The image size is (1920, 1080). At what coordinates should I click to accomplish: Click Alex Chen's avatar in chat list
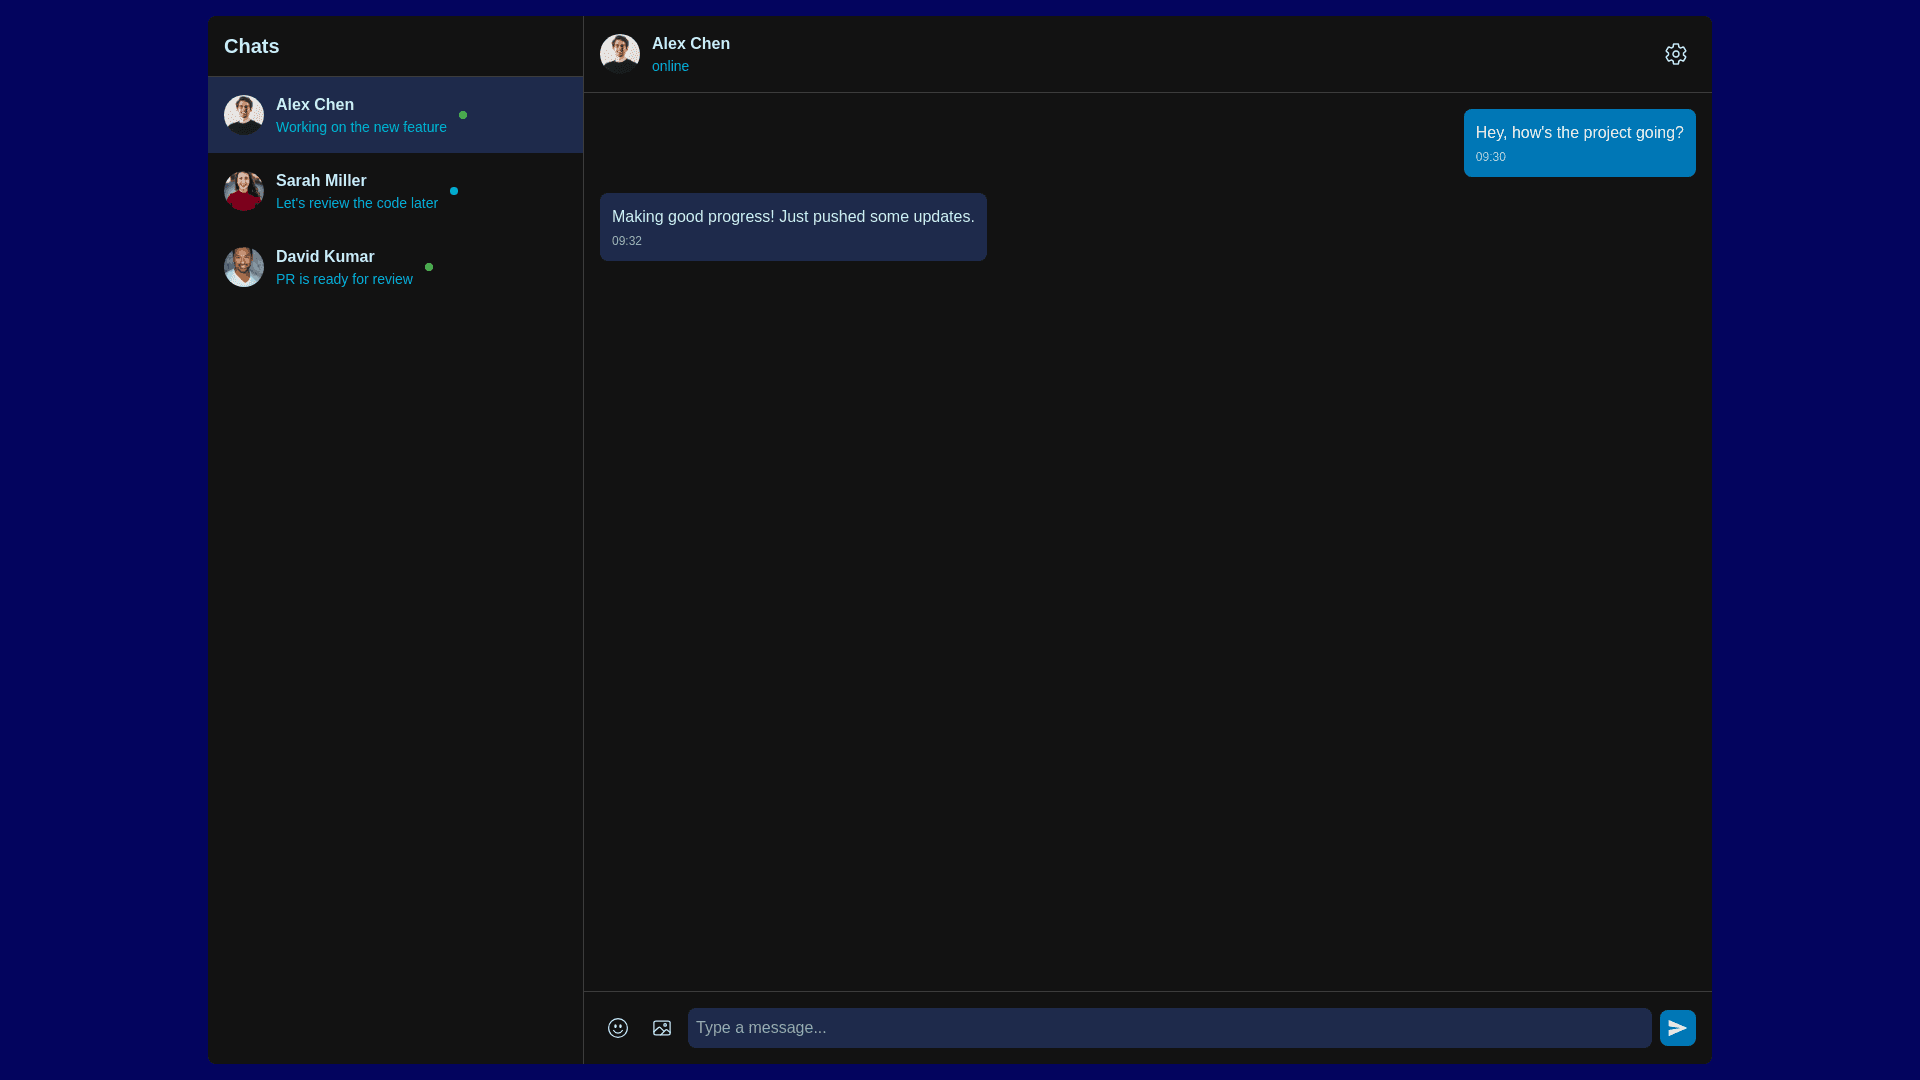pyautogui.click(x=244, y=115)
